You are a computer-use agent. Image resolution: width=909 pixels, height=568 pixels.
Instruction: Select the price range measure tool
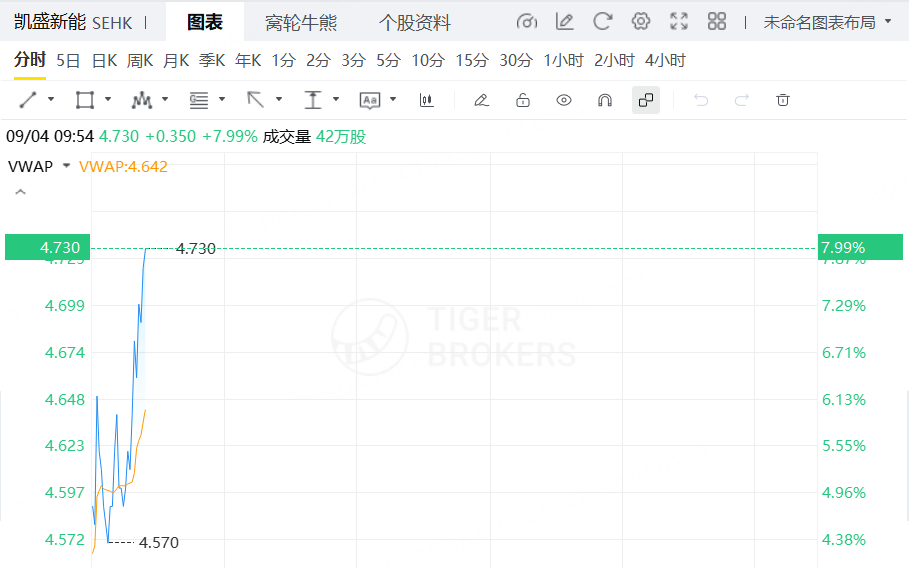(x=312, y=100)
